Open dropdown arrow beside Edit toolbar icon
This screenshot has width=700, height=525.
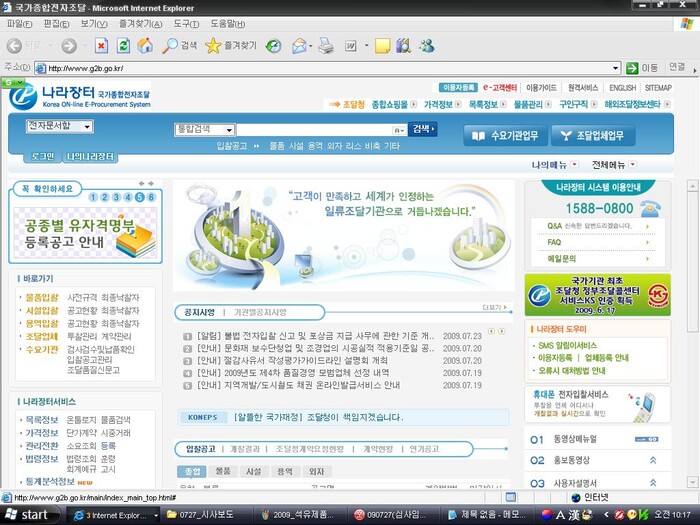[x=367, y=46]
